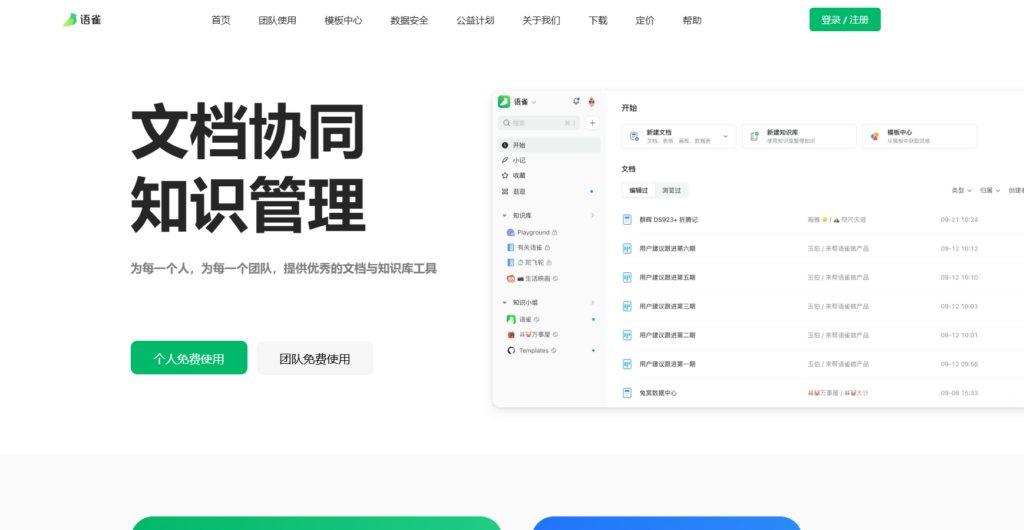
Task: Click the 尼尺天涯 owner text in first row
Action: click(854, 220)
